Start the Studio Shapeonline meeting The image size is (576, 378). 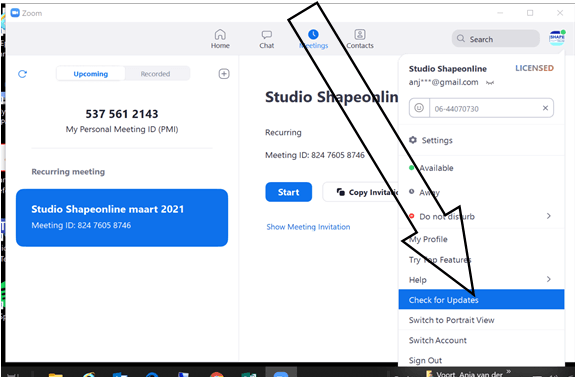pos(288,192)
